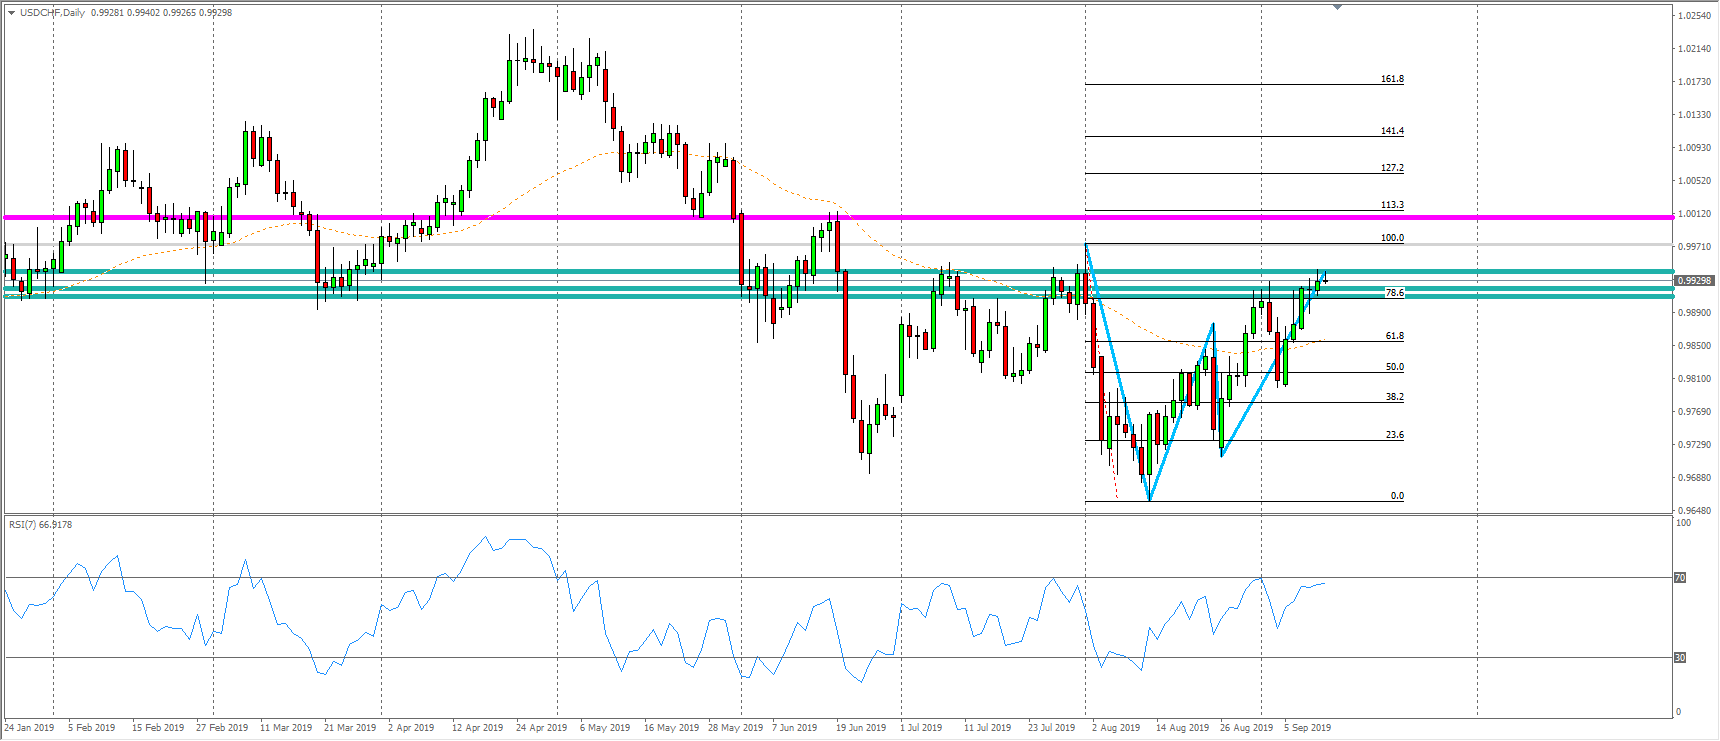Click the 7 Jun 2019 date label
The image size is (1720, 741).
(x=794, y=728)
